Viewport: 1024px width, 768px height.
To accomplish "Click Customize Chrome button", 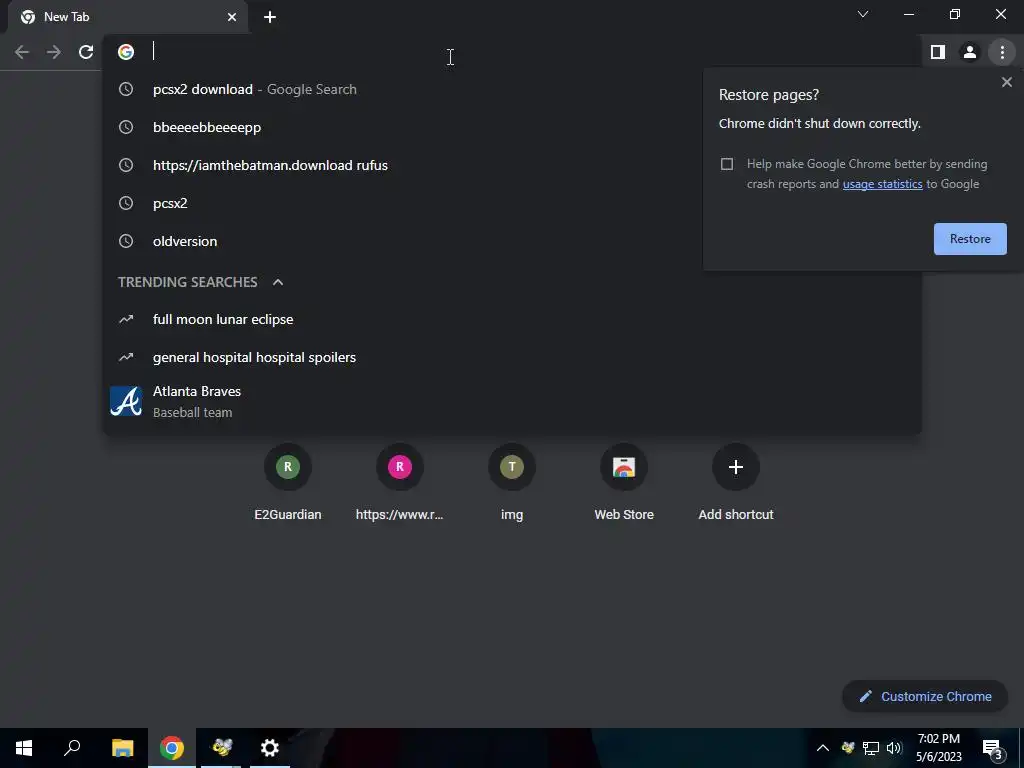I will click(x=925, y=697).
